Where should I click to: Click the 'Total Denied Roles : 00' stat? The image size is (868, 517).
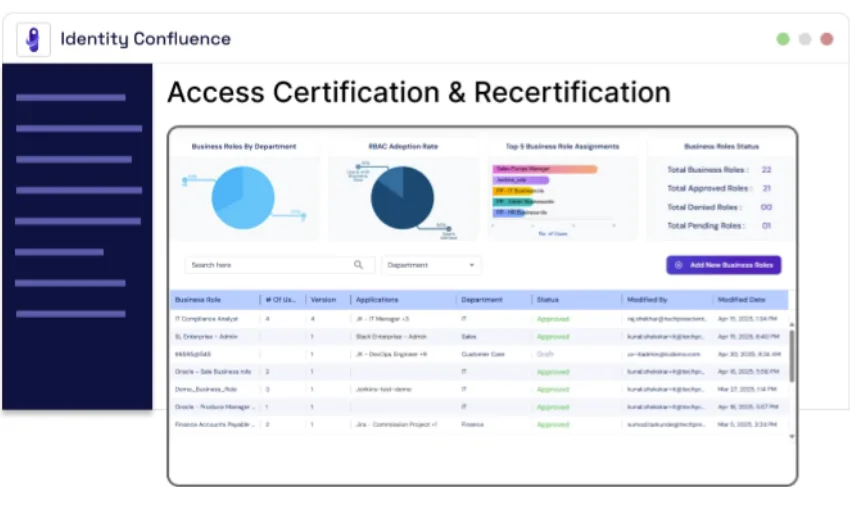(719, 207)
